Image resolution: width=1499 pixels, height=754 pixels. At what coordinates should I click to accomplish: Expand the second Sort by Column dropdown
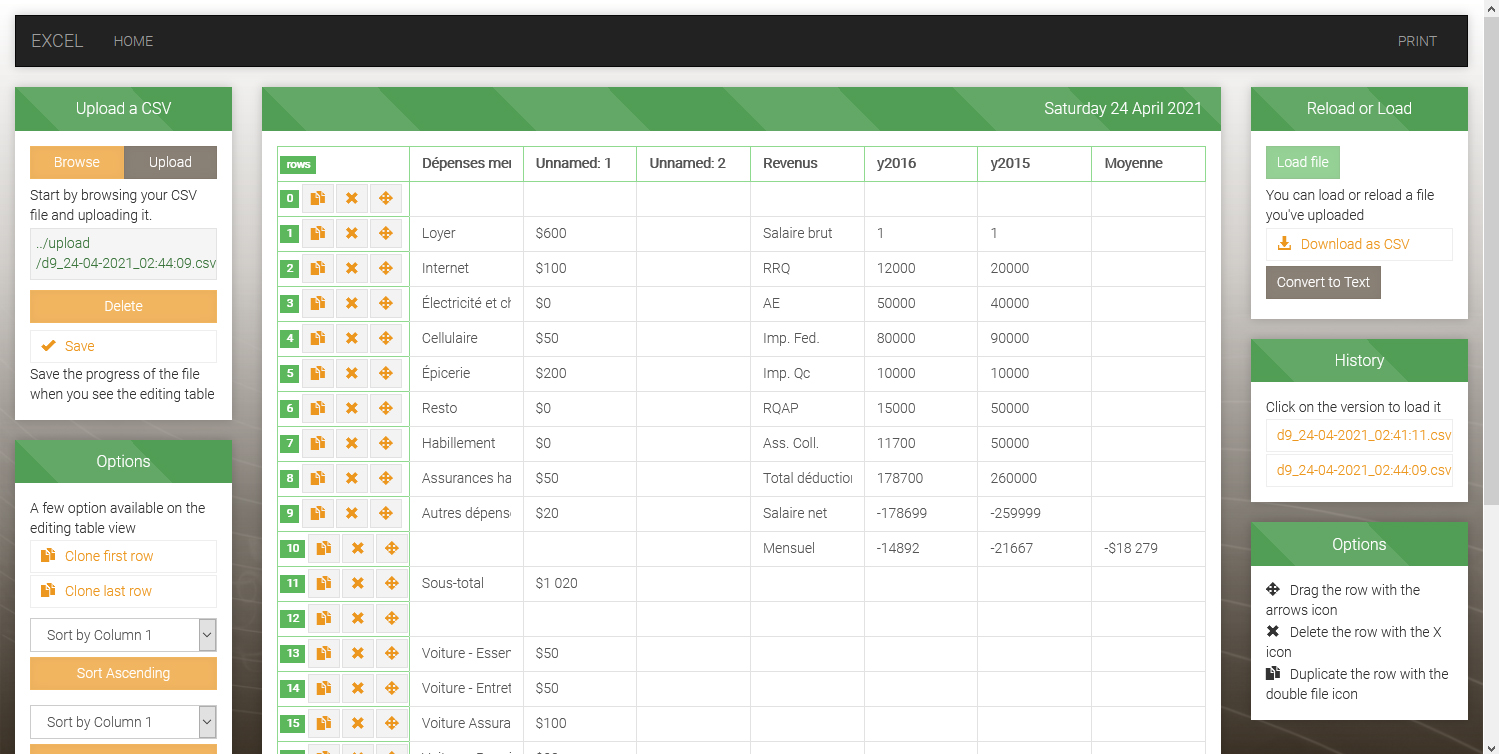123,722
